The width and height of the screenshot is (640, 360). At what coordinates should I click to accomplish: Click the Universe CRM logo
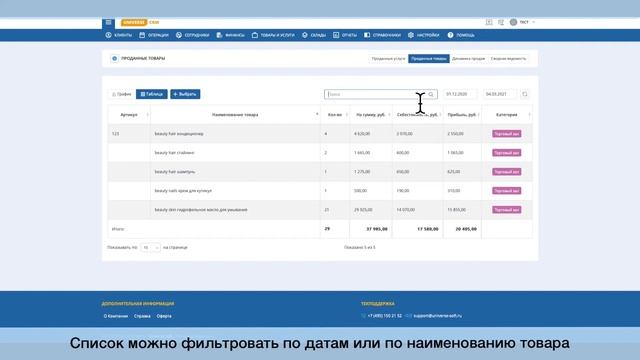(140, 22)
